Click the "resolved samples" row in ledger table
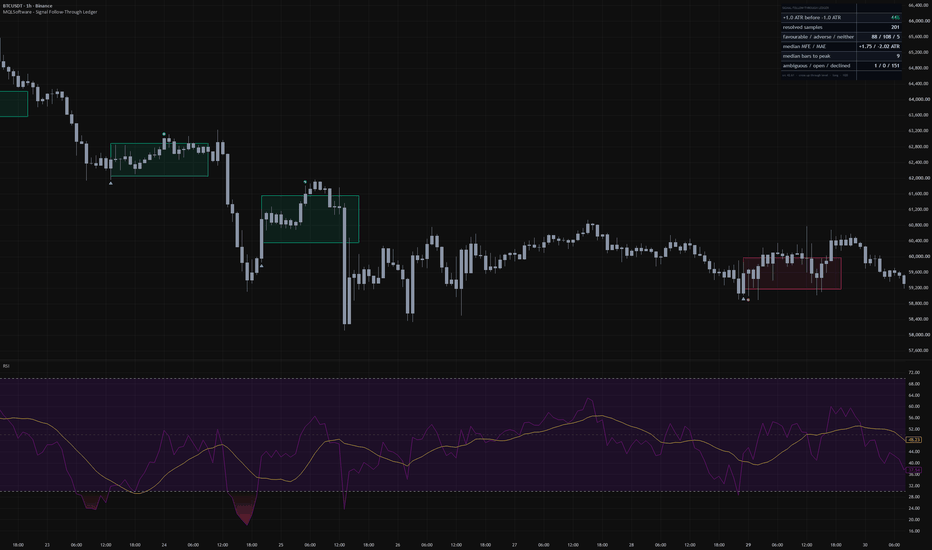The height and width of the screenshot is (550, 932). coord(841,27)
